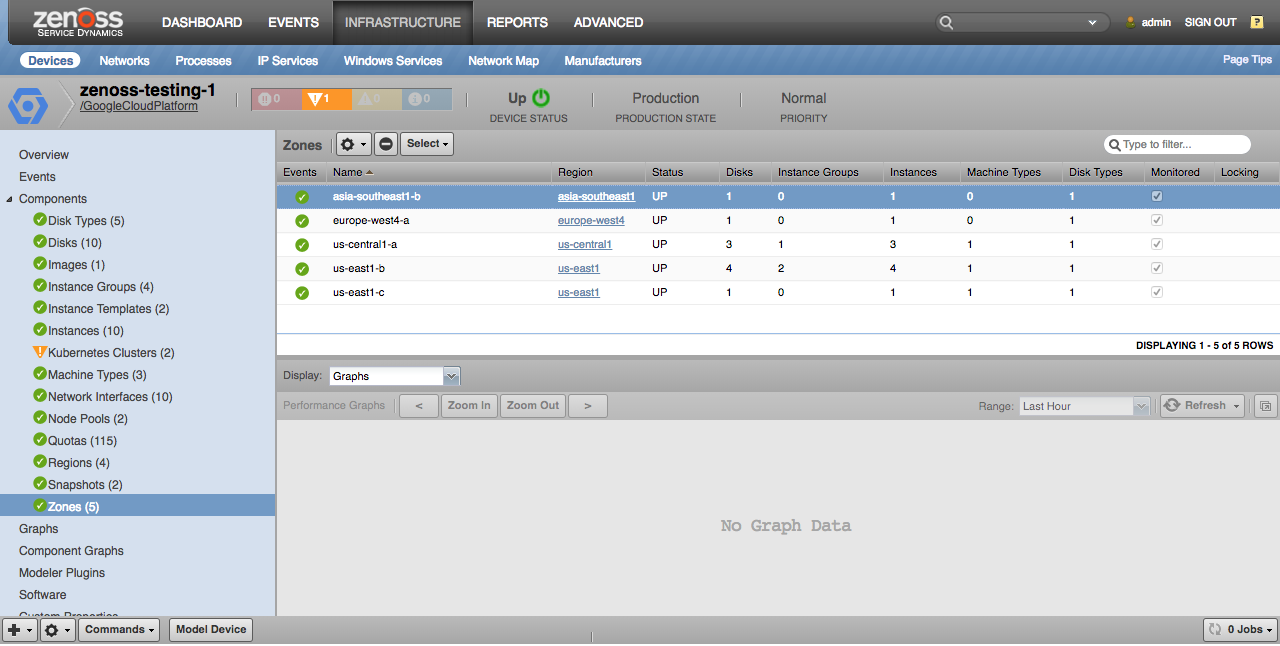This screenshot has height=646, width=1280.
Task: Toggle Monitored checkbox for us-east1-b
Action: tap(1157, 268)
